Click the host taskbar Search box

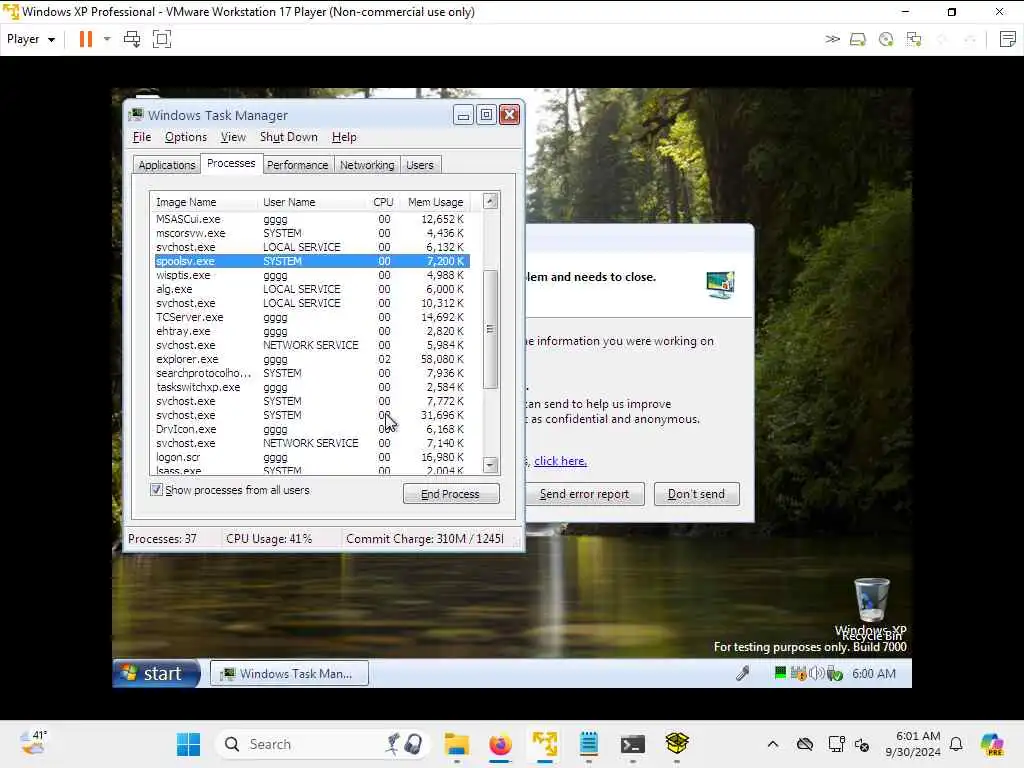click(x=323, y=744)
